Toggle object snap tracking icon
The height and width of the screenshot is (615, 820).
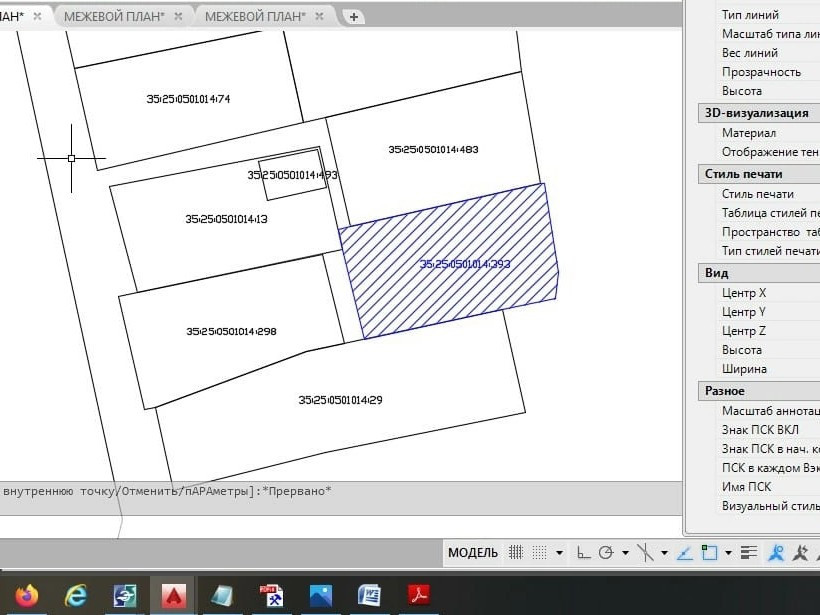pos(685,552)
